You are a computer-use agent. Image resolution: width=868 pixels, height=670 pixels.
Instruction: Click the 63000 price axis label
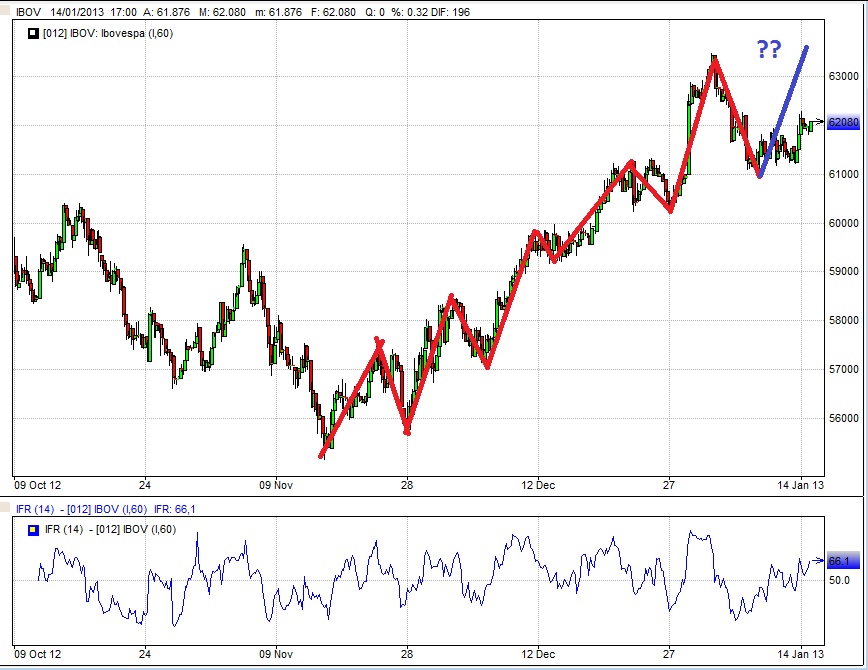(843, 76)
